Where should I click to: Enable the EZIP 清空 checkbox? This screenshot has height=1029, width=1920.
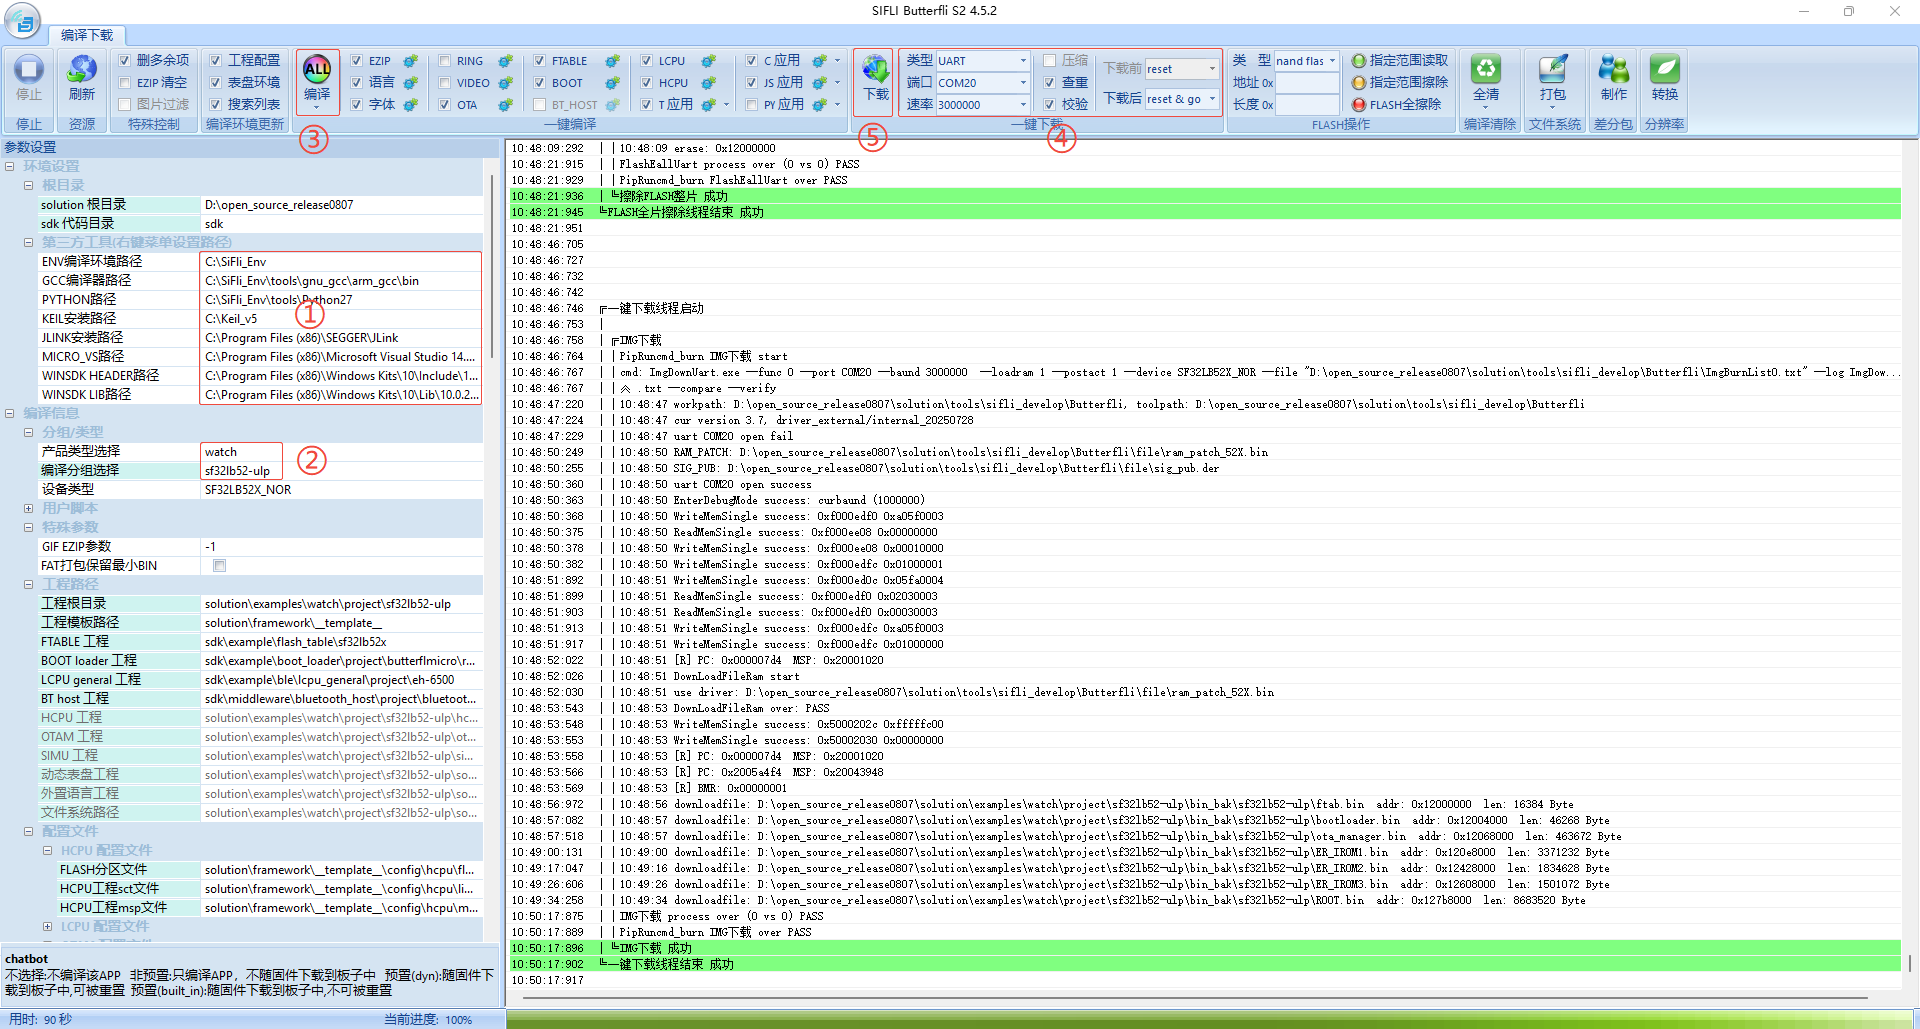pos(125,83)
